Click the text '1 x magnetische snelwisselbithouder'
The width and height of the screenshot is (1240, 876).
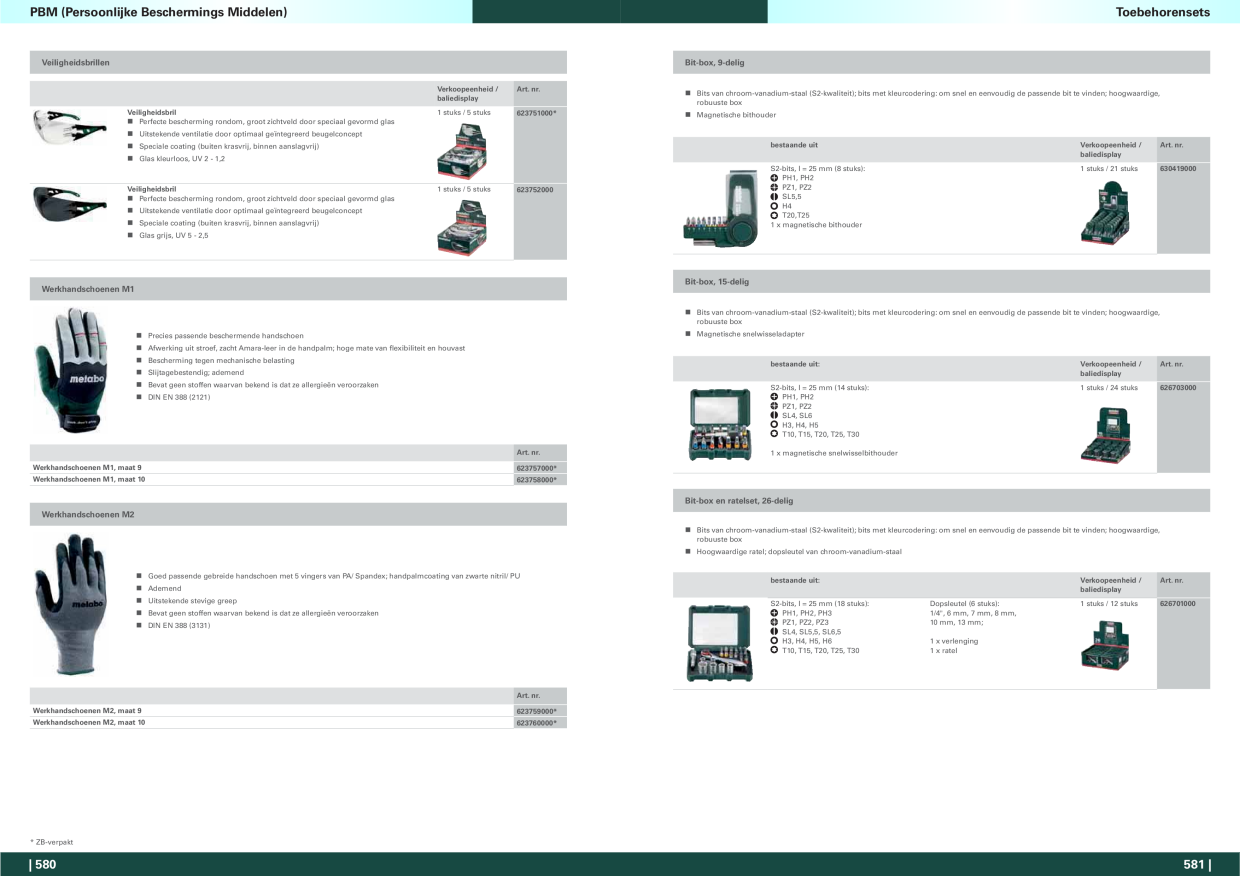pyautogui.click(x=834, y=453)
